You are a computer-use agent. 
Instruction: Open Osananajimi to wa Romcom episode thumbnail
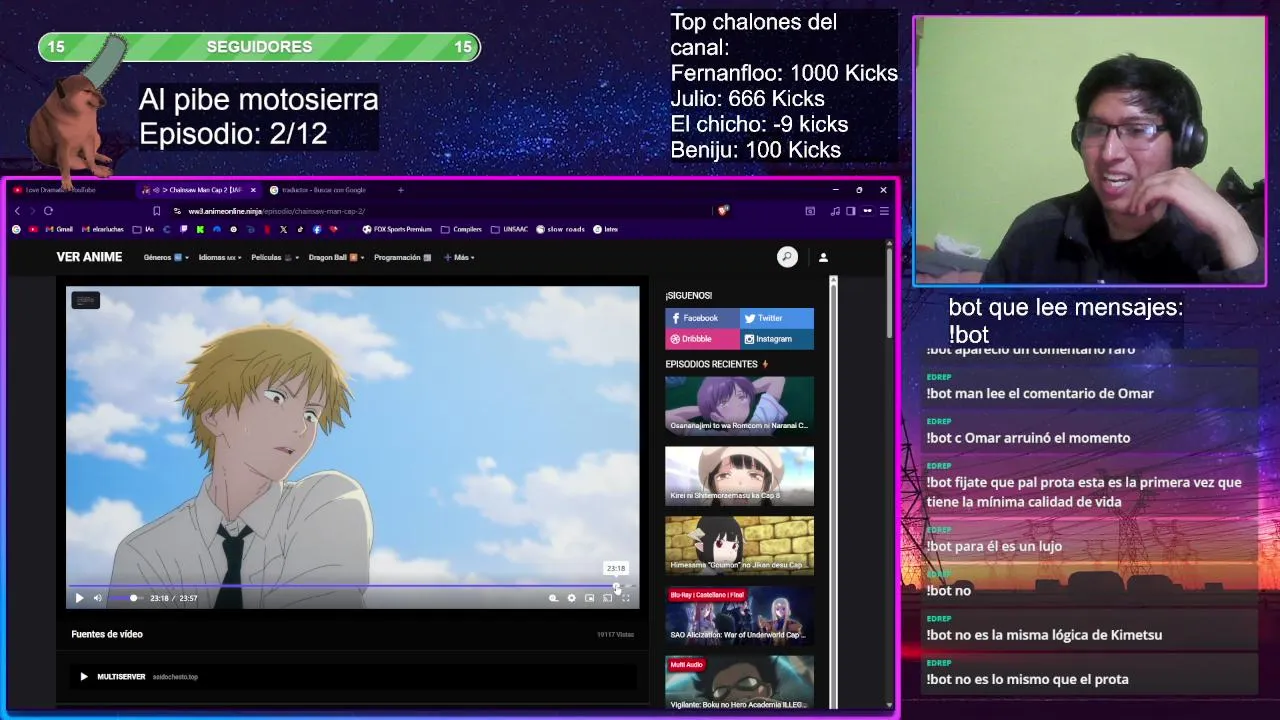[x=739, y=405]
